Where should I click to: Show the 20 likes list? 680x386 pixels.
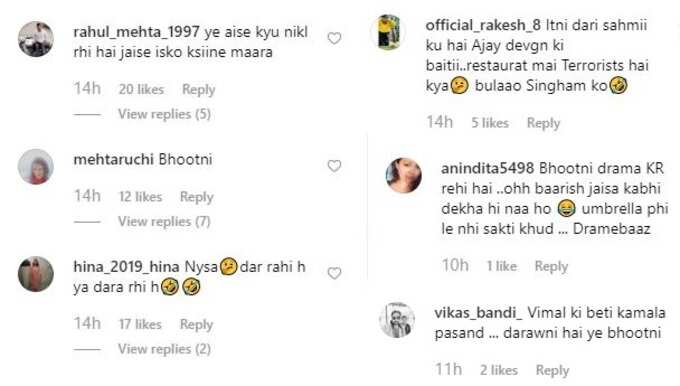coord(141,89)
